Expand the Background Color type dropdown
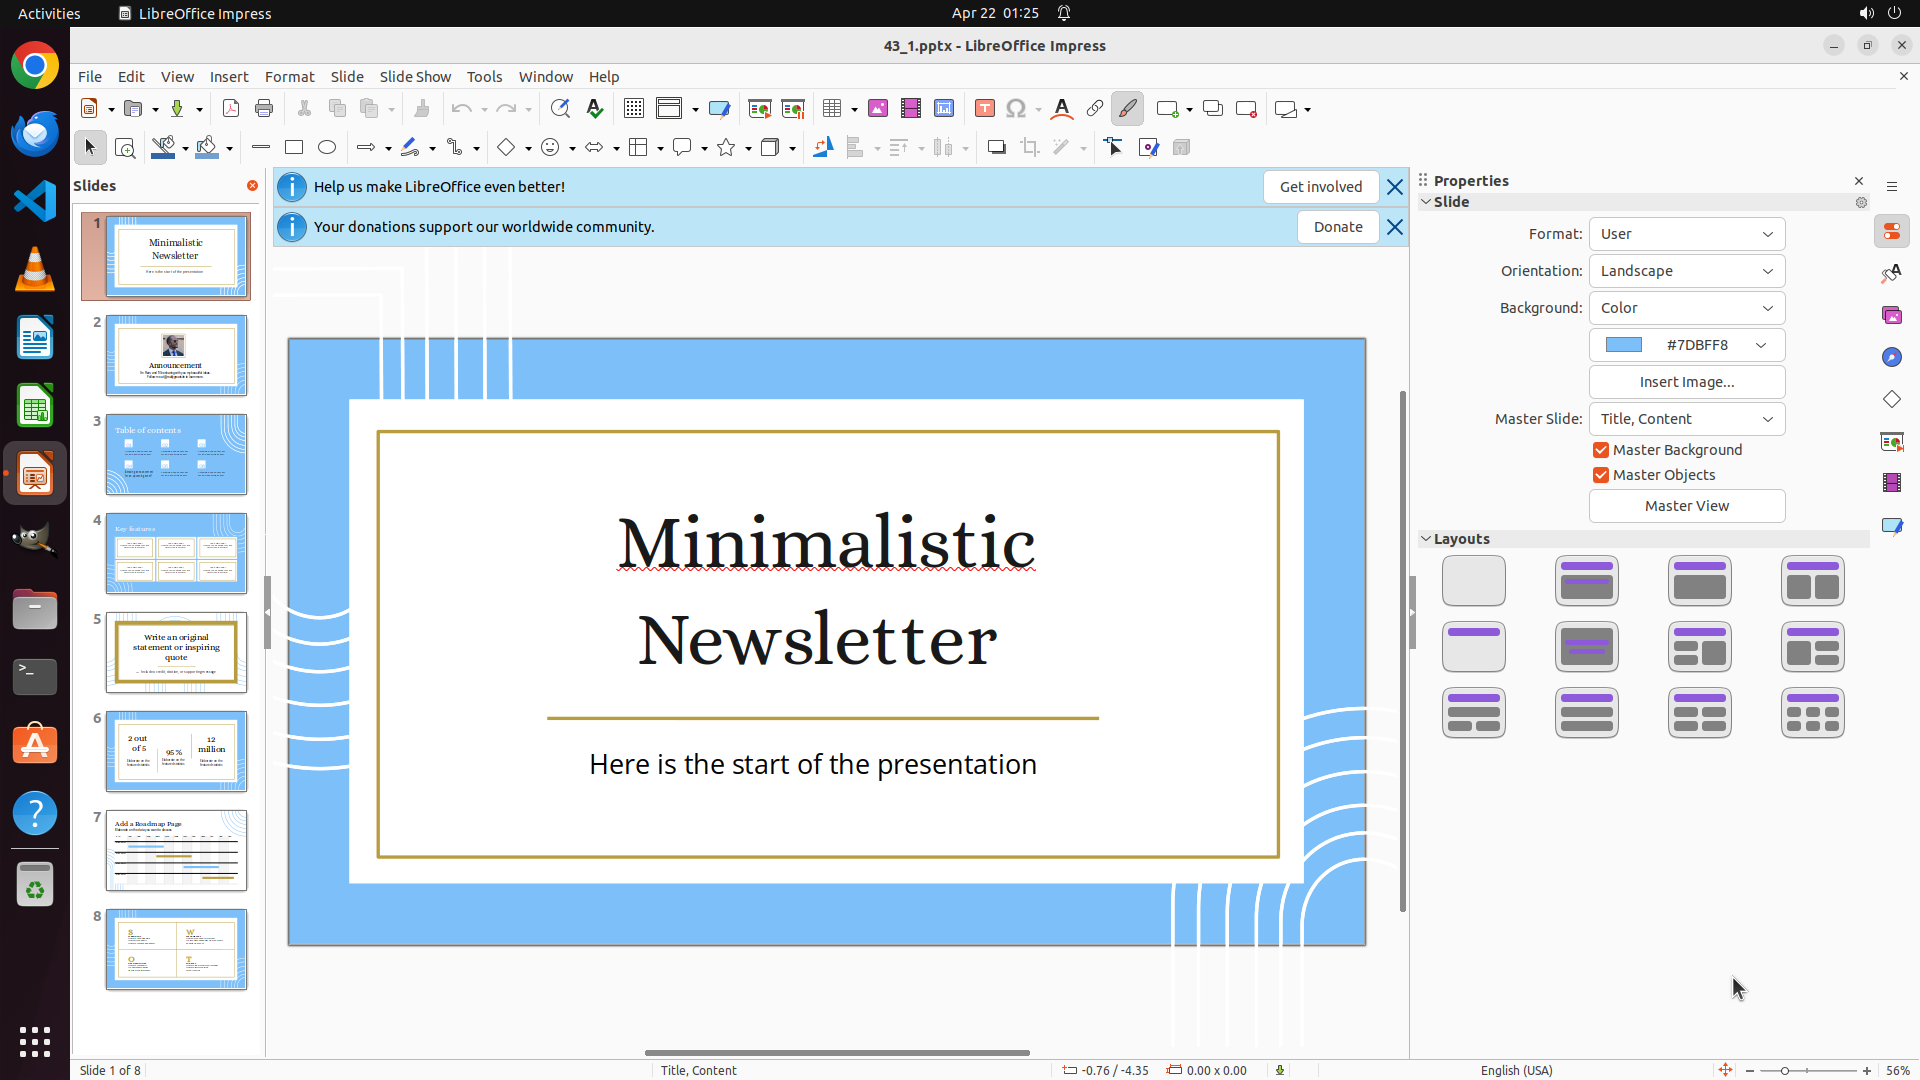 1686,308
